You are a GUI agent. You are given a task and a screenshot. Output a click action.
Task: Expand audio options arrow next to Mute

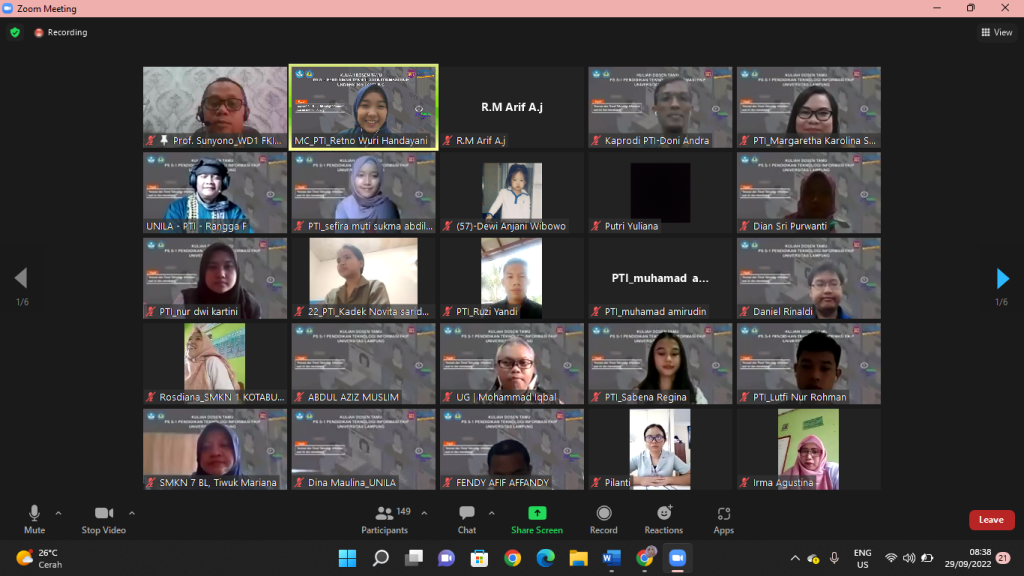pyautogui.click(x=58, y=513)
